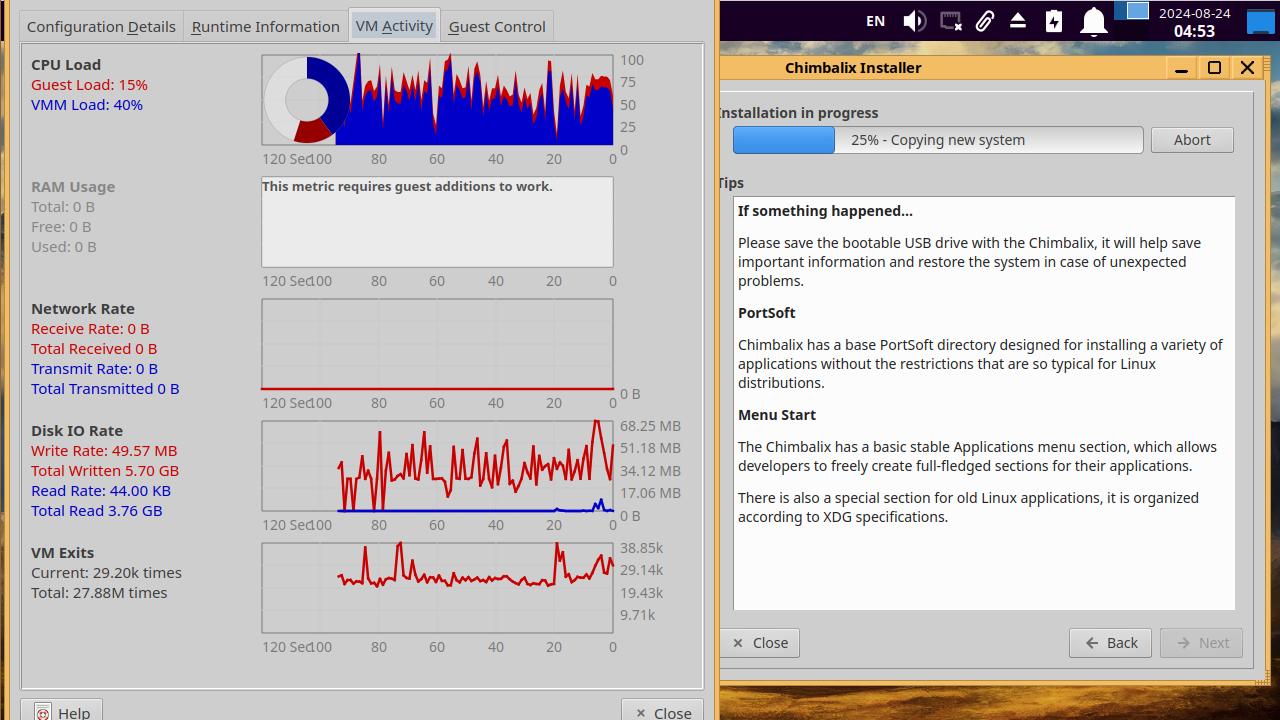The height and width of the screenshot is (720, 1280).
Task: Abort the Chimbalix installation
Action: click(1192, 140)
